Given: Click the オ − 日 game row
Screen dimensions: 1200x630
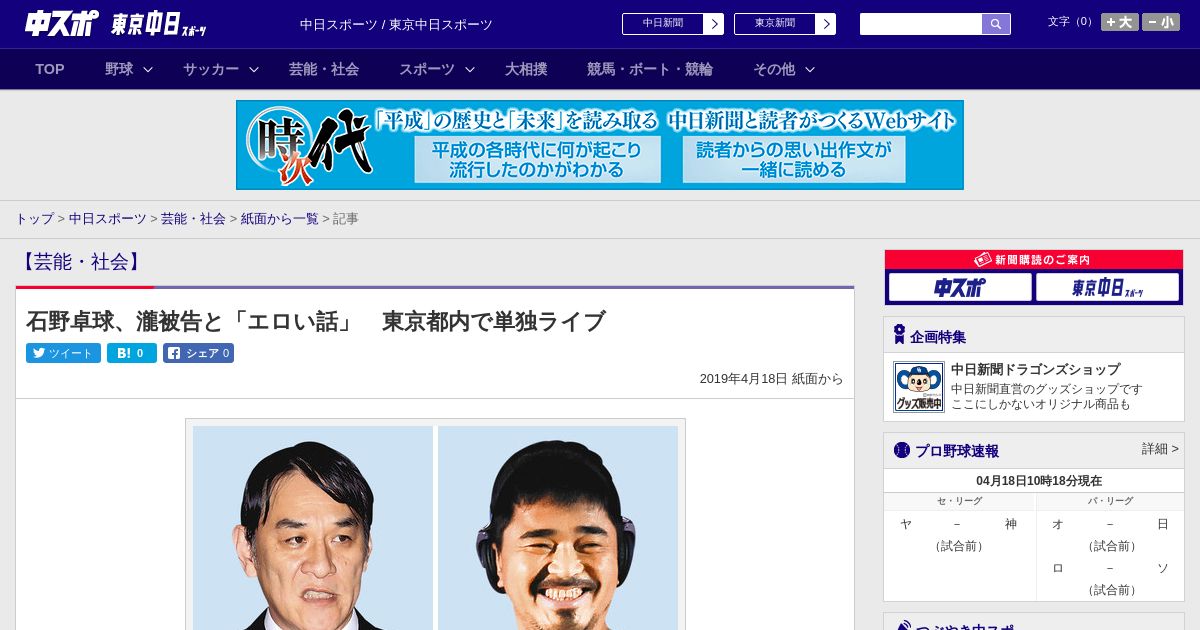Looking at the screenshot, I should click(1110, 524).
